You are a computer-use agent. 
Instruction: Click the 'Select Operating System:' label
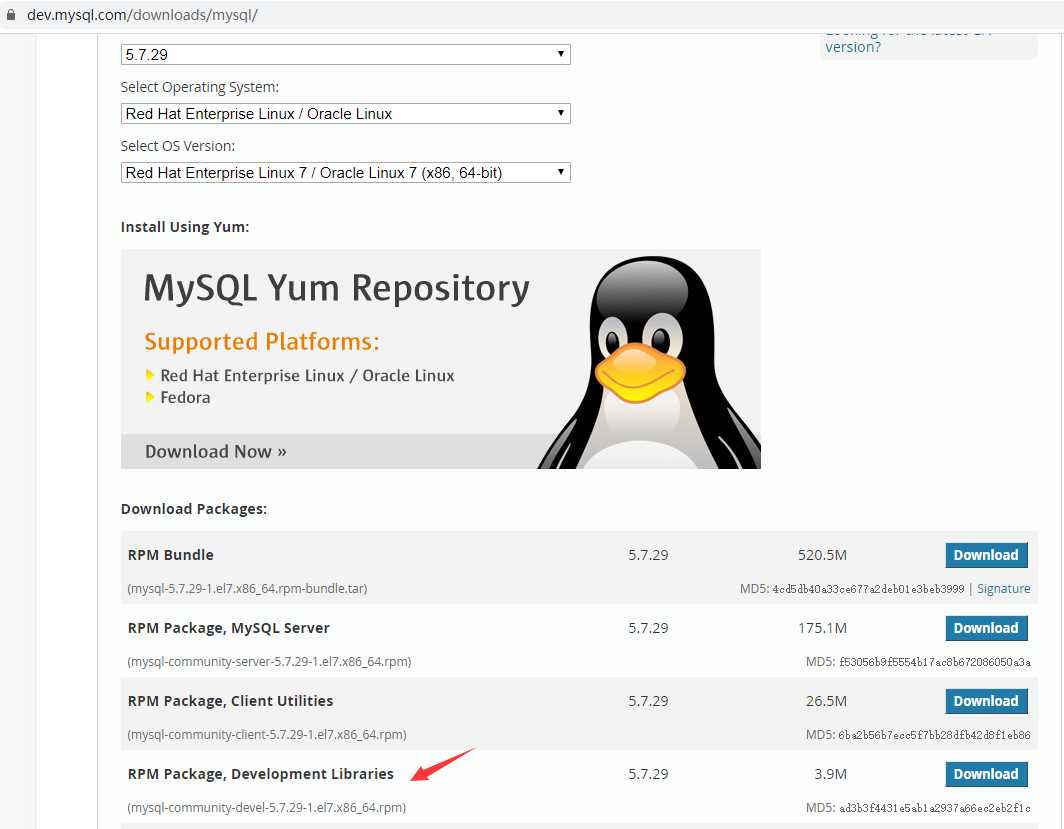[200, 87]
